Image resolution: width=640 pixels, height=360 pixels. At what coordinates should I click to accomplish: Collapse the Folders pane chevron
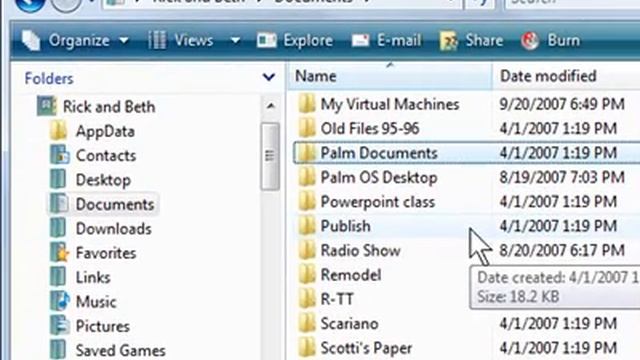point(269,77)
